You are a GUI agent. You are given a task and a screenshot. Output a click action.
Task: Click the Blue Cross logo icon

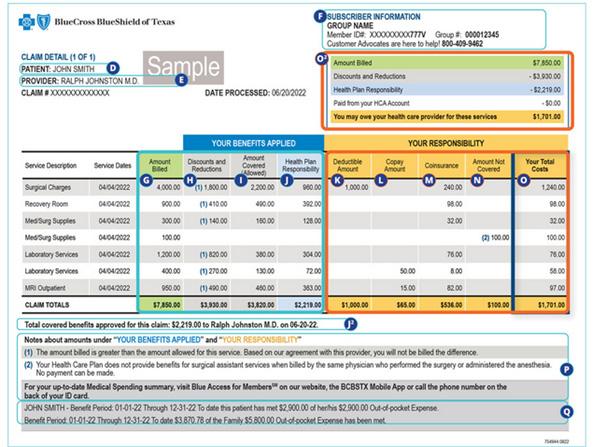(x=26, y=22)
